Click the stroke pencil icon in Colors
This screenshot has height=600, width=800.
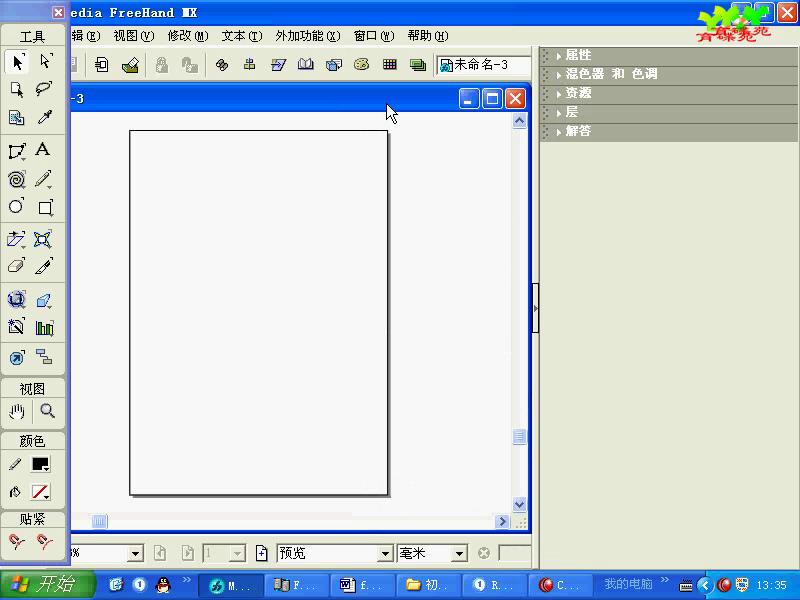[x=15, y=464]
